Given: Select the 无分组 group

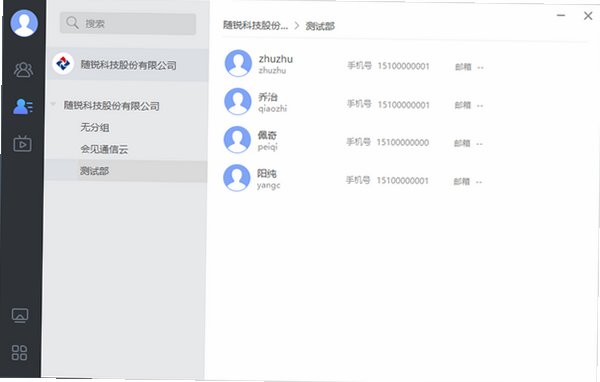Looking at the screenshot, I should 95,127.
